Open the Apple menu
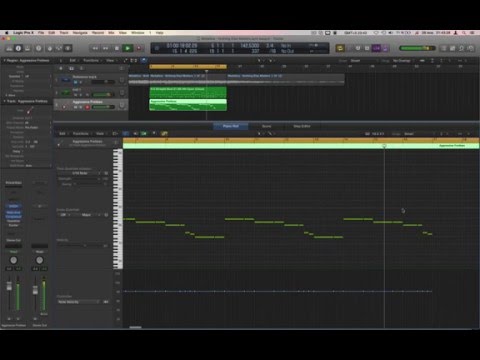480x360 pixels. pyautogui.click(x=6, y=33)
